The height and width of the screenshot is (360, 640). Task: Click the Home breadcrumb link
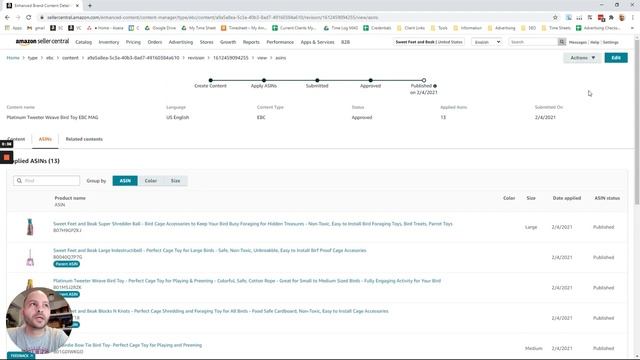coord(13,58)
